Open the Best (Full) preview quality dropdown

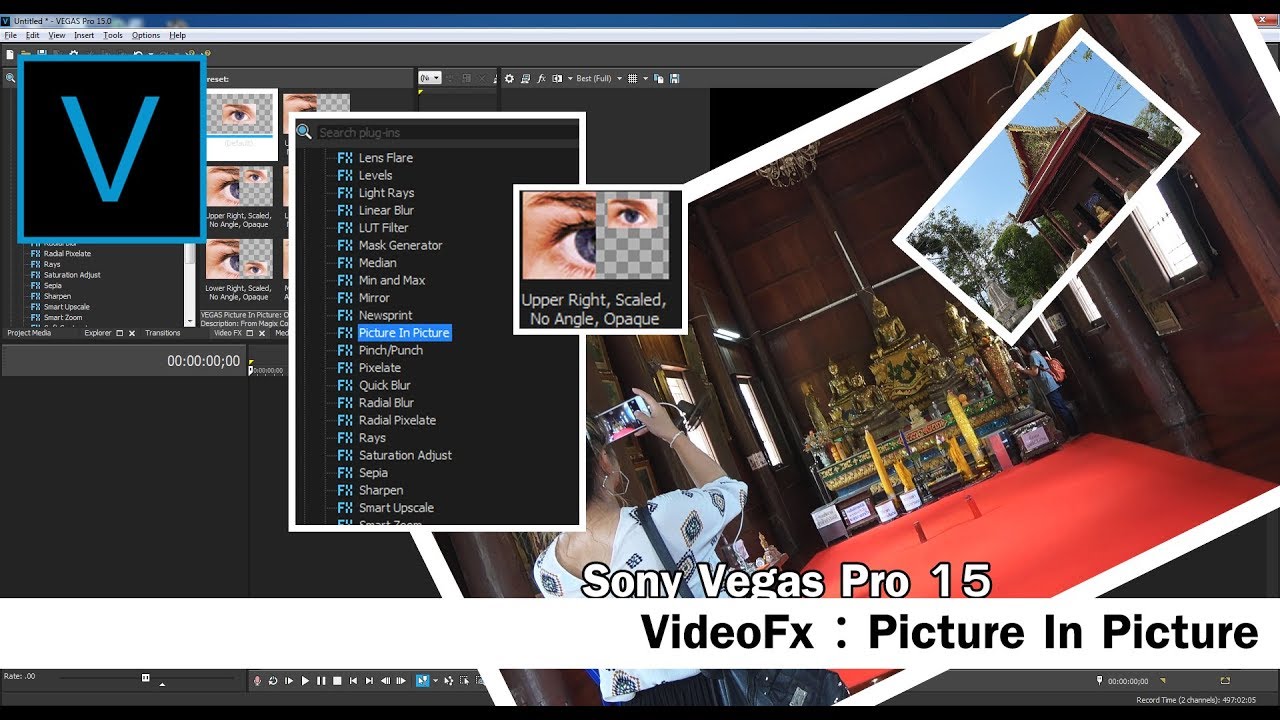(x=599, y=78)
